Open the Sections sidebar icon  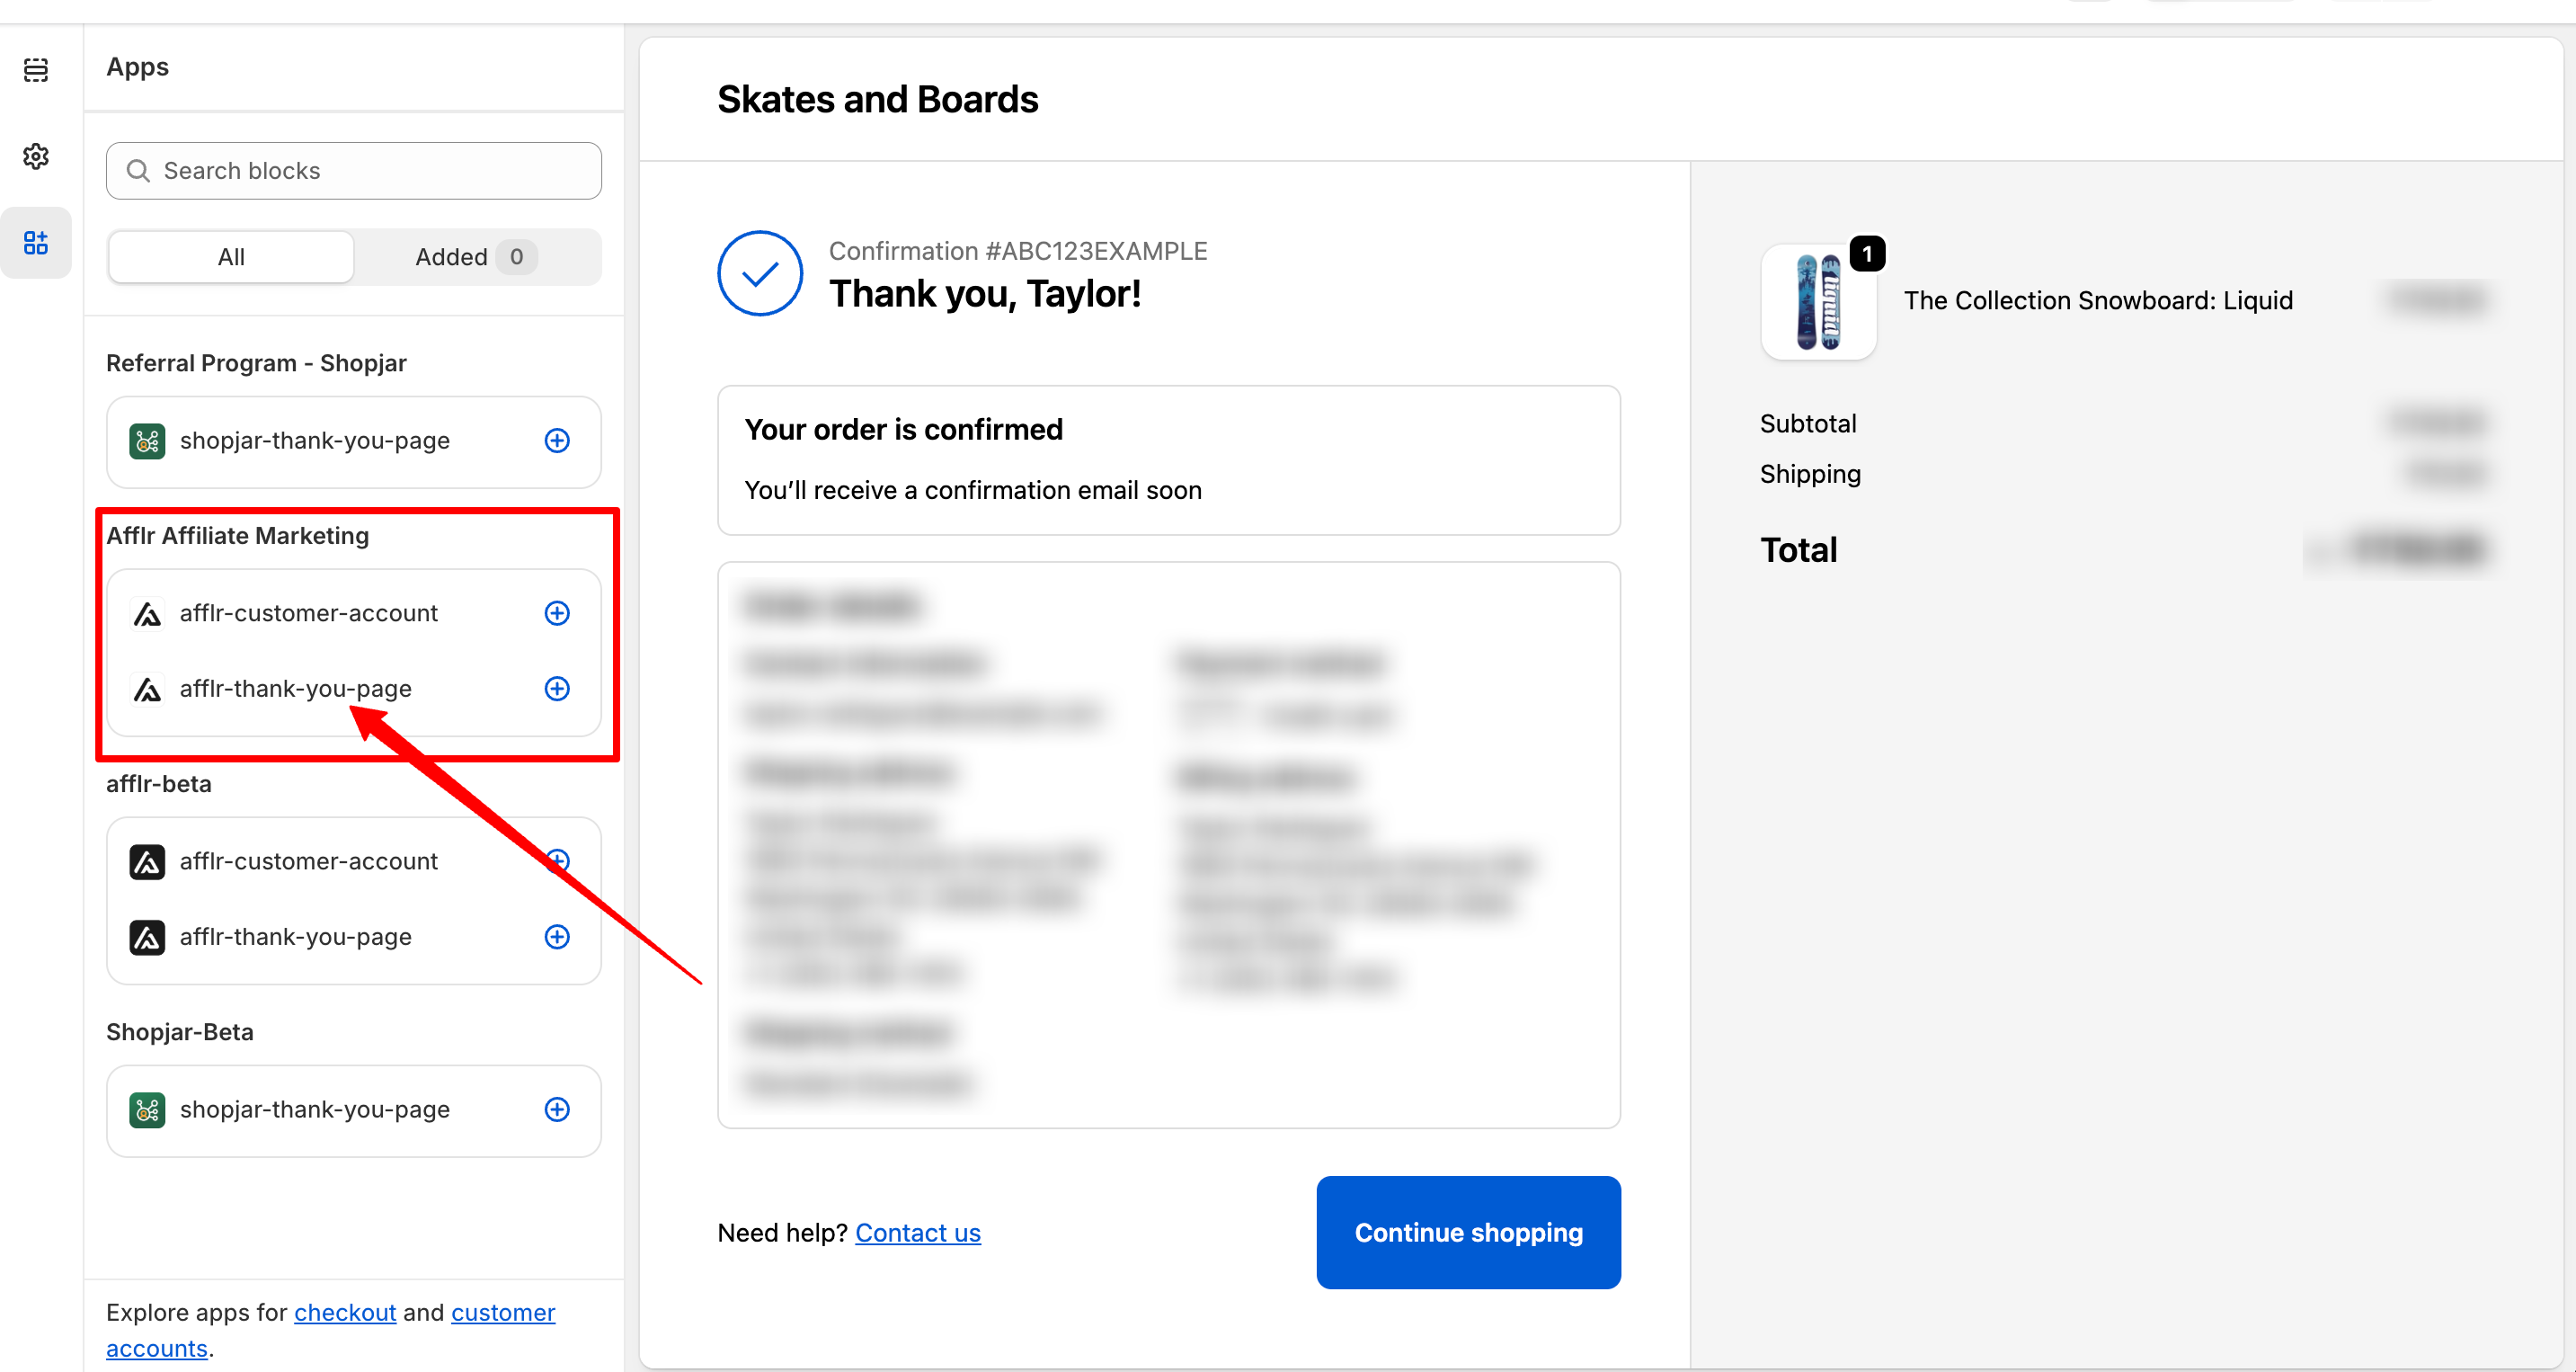tap(36, 69)
